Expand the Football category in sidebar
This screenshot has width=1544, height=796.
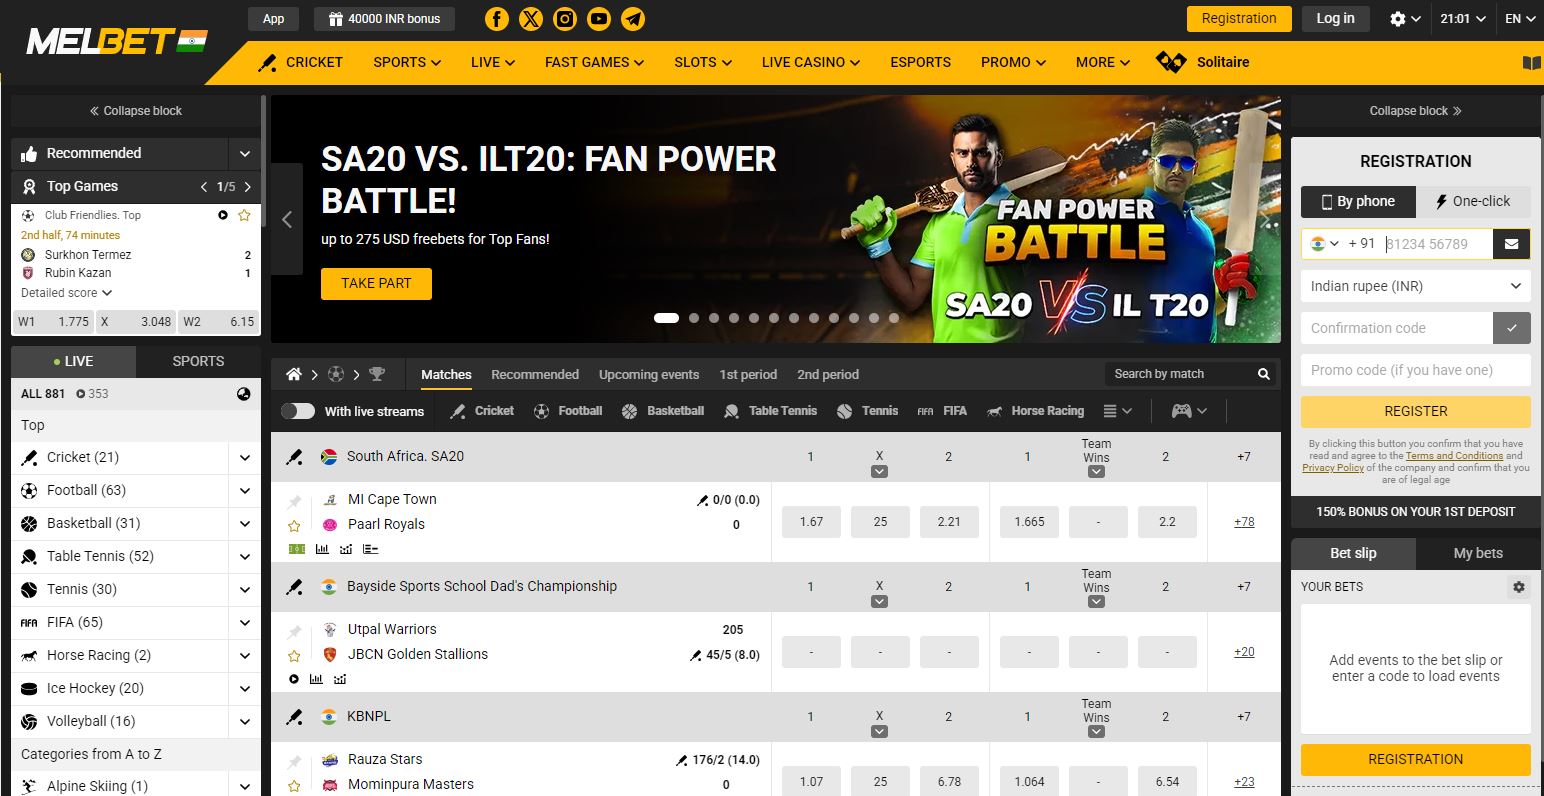(244, 491)
